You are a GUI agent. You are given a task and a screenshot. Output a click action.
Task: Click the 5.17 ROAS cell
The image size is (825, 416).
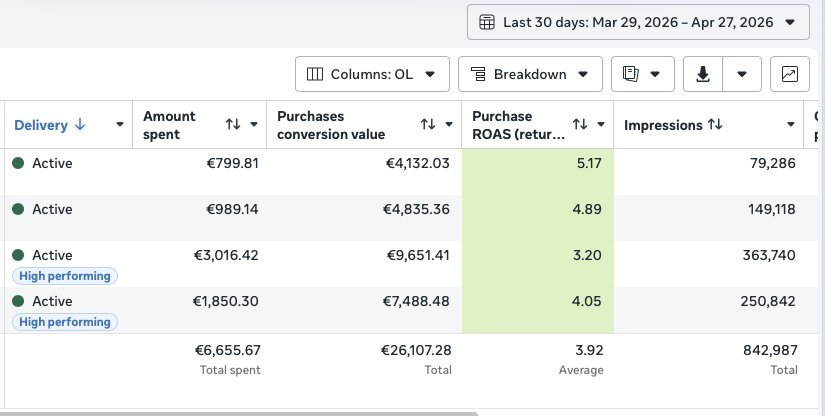pos(538,172)
